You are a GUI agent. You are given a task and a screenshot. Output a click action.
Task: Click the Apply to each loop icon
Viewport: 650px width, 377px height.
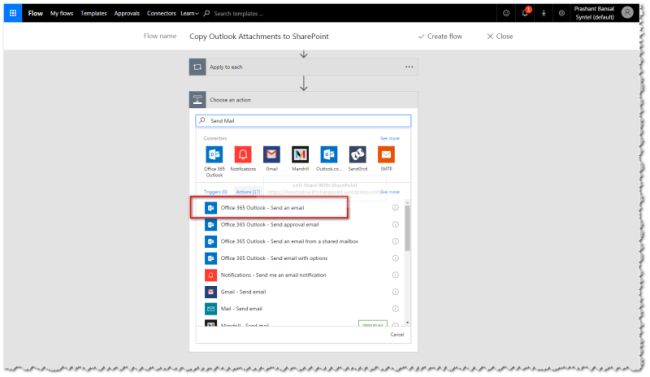click(x=197, y=67)
